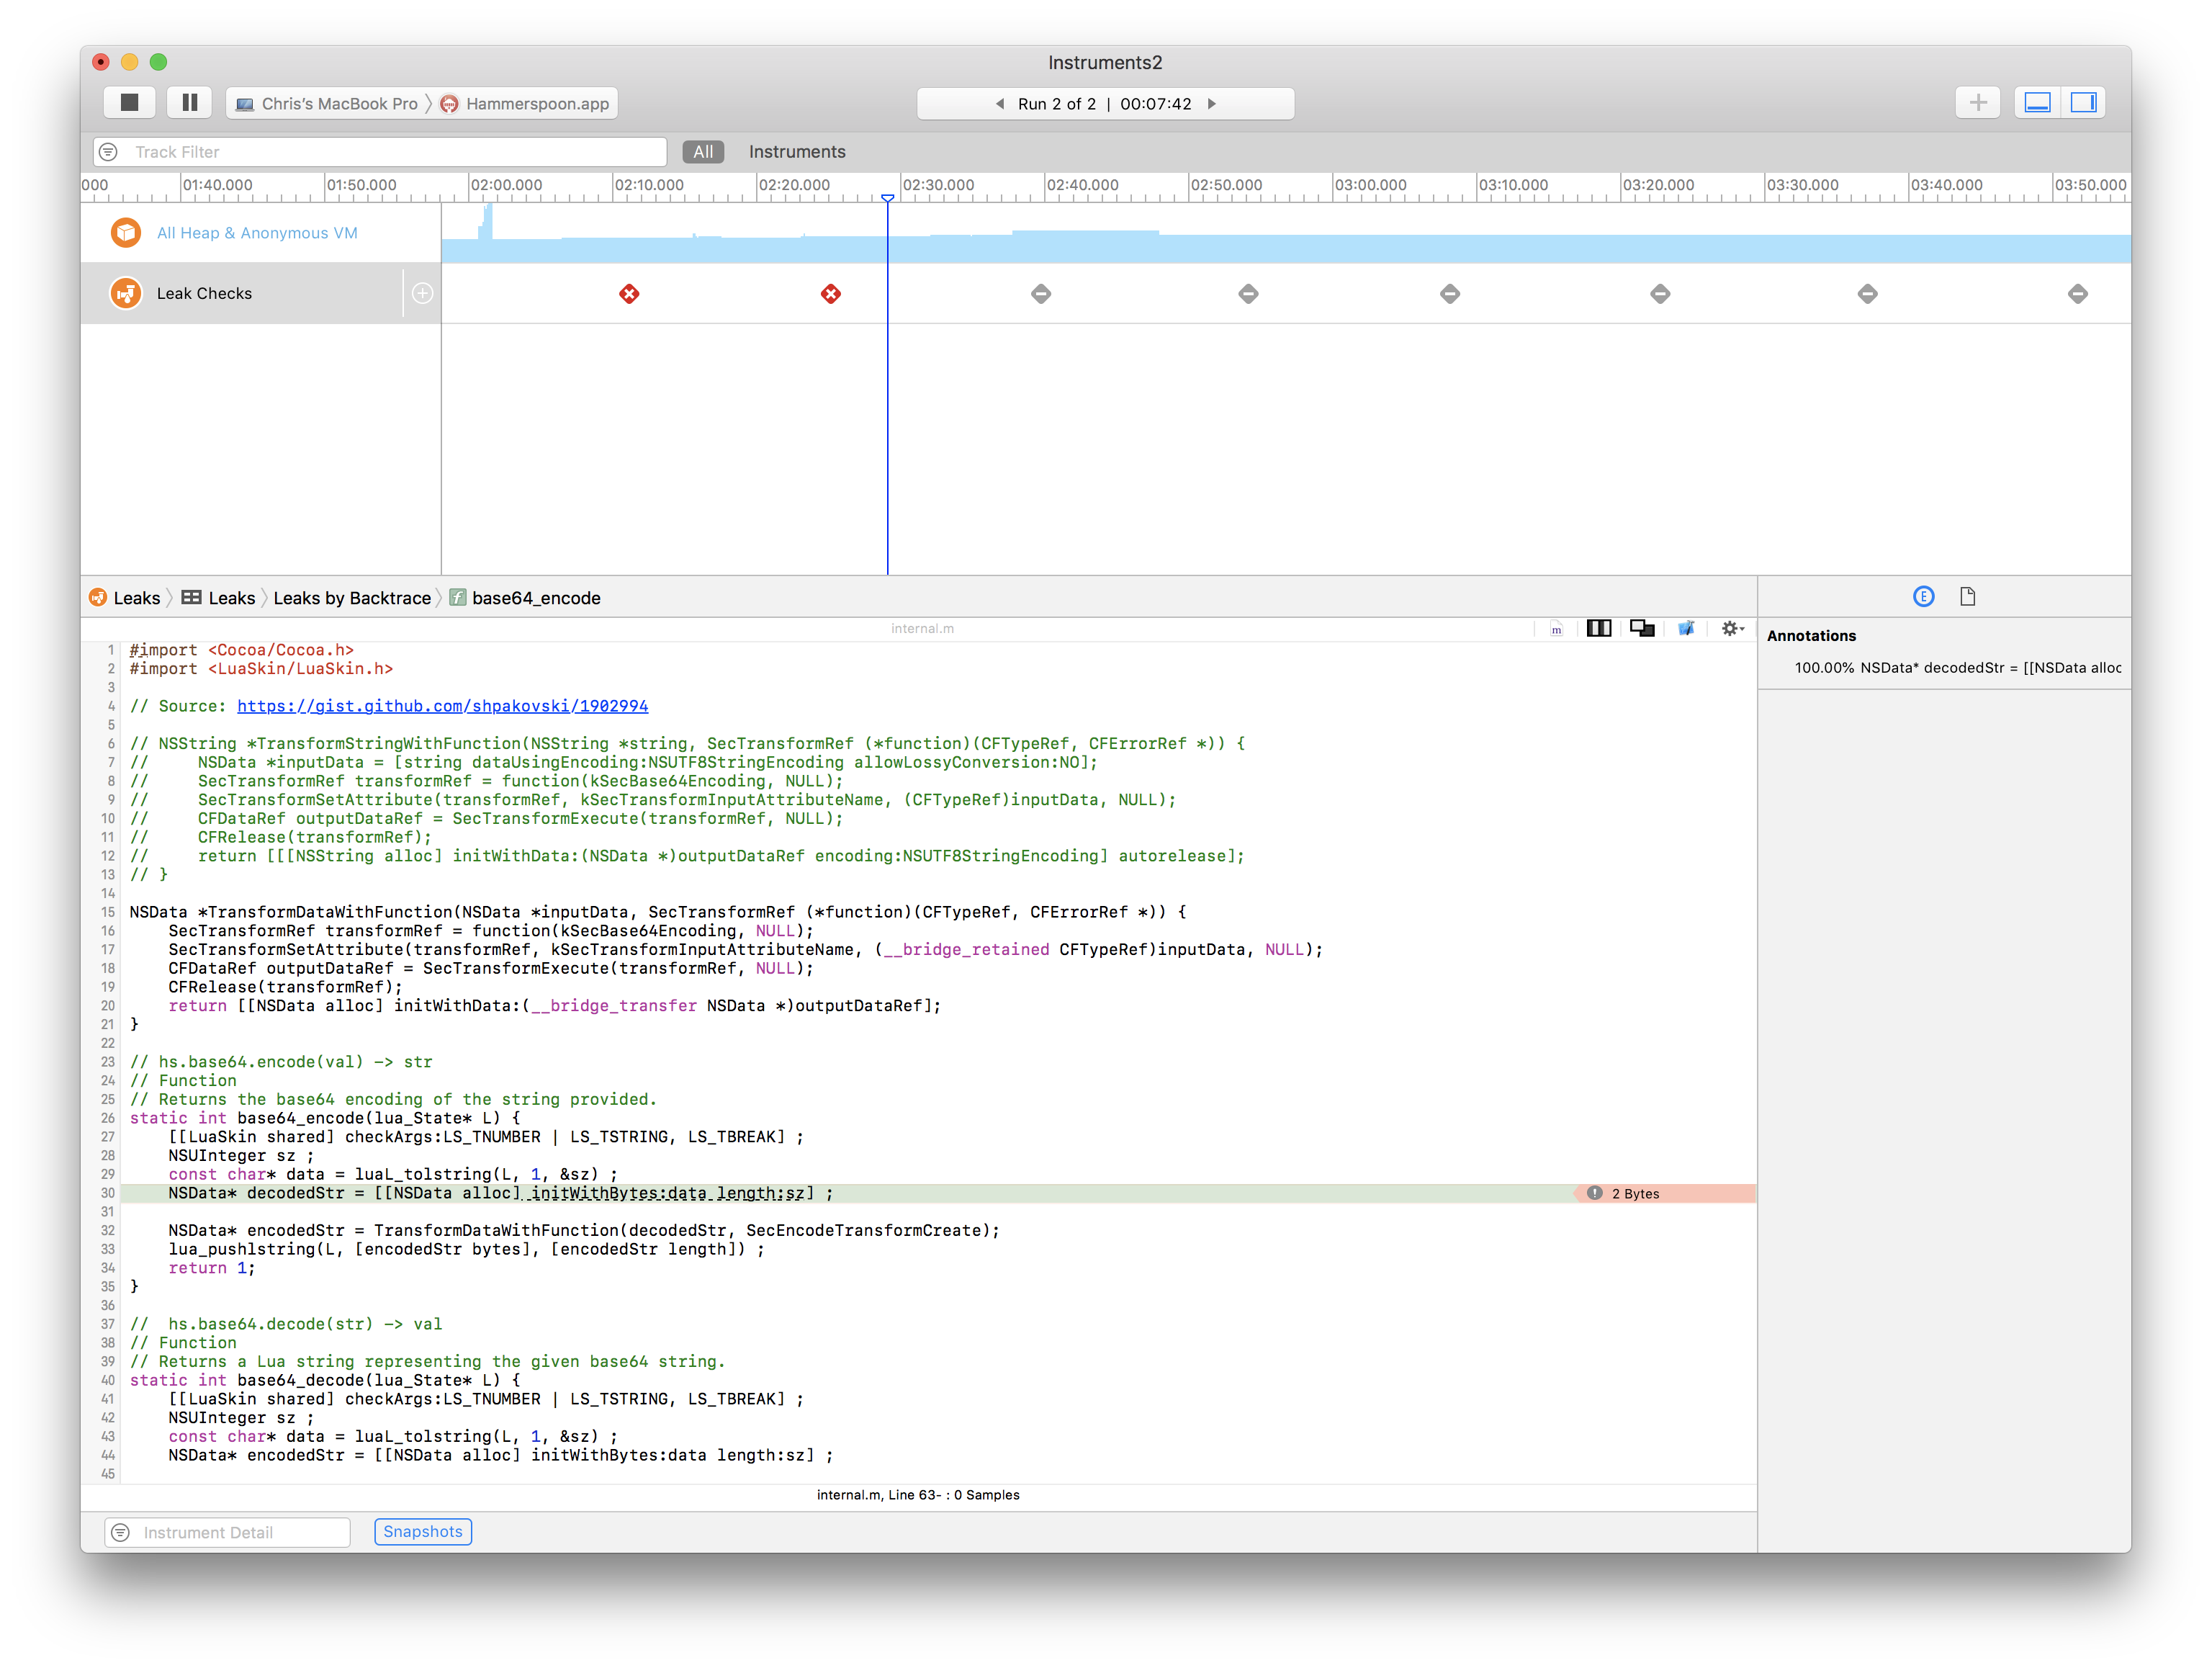Open the gear settings dropdown
Viewport: 2212px width, 1668px height.
(1733, 628)
